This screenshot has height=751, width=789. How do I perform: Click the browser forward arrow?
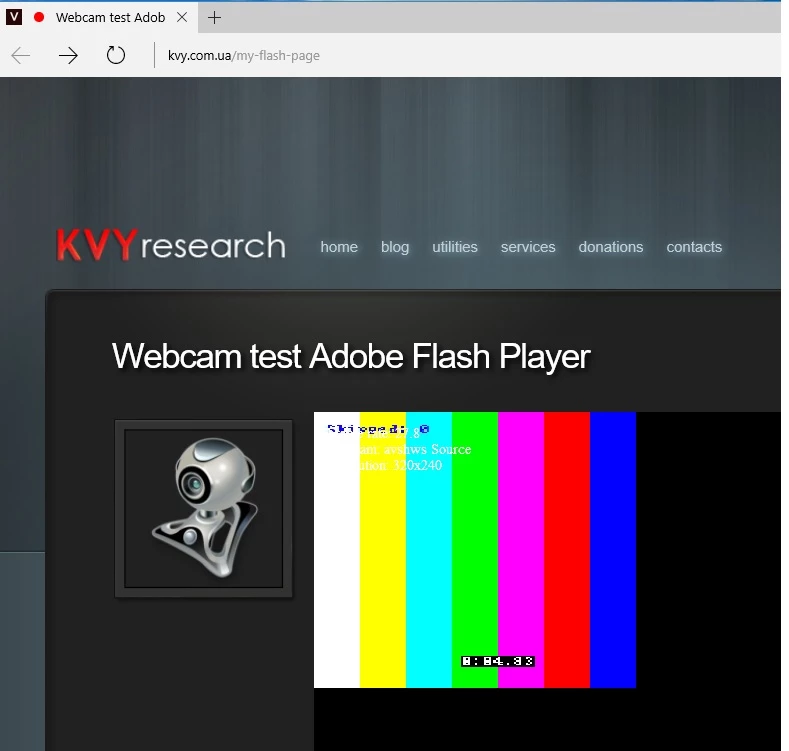click(68, 55)
